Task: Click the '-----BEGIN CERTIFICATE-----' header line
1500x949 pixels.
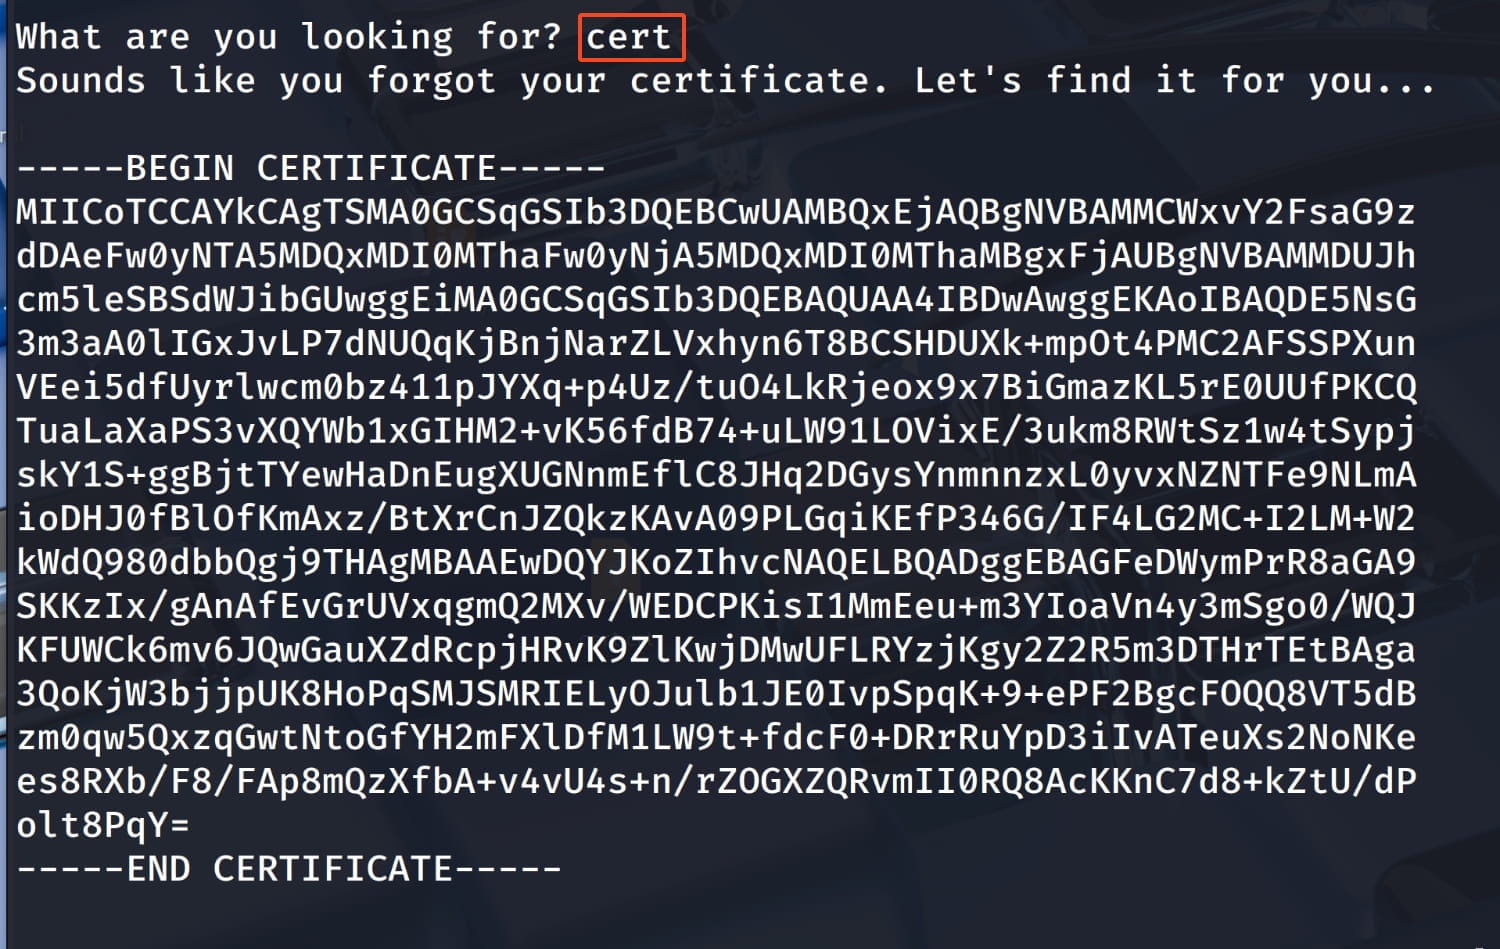Action: pos(311,168)
